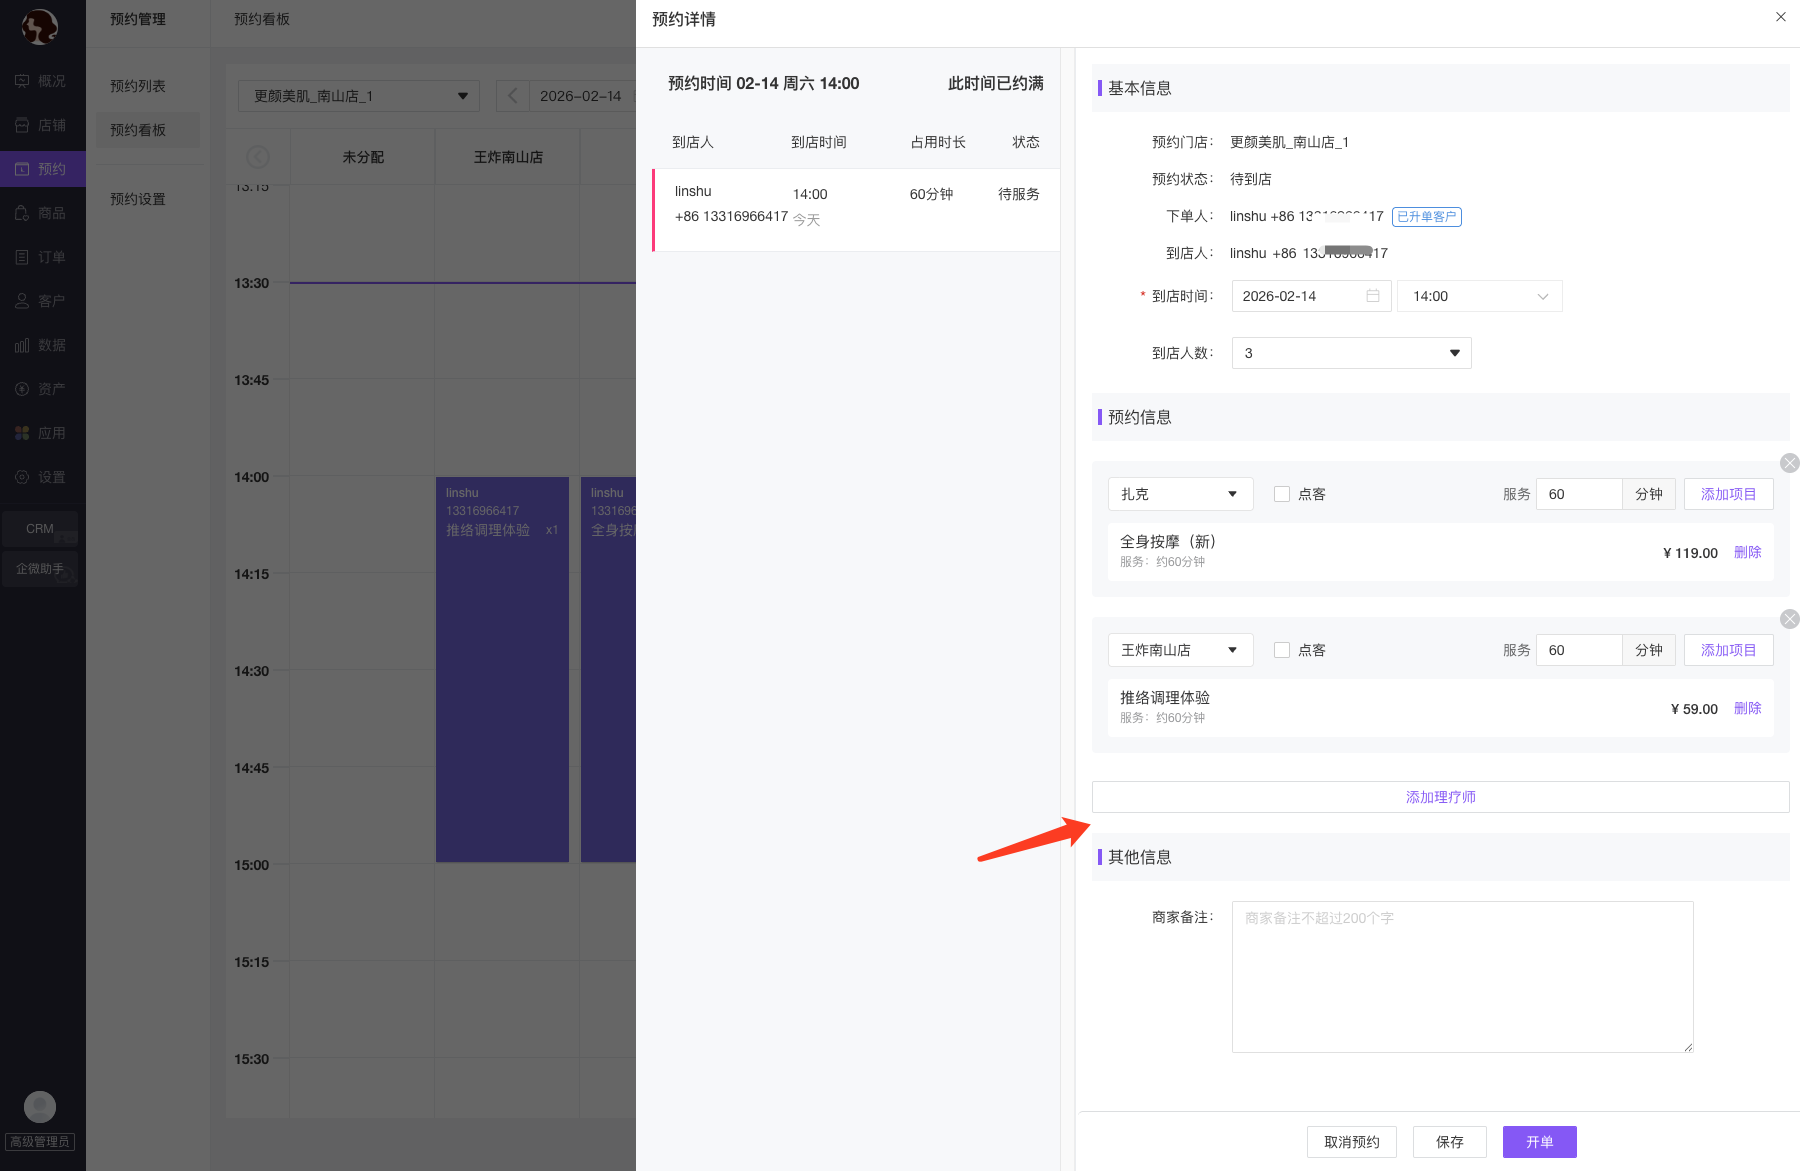Remove the 扎克 therapist block with X icon
1800x1171 pixels.
(1789, 463)
